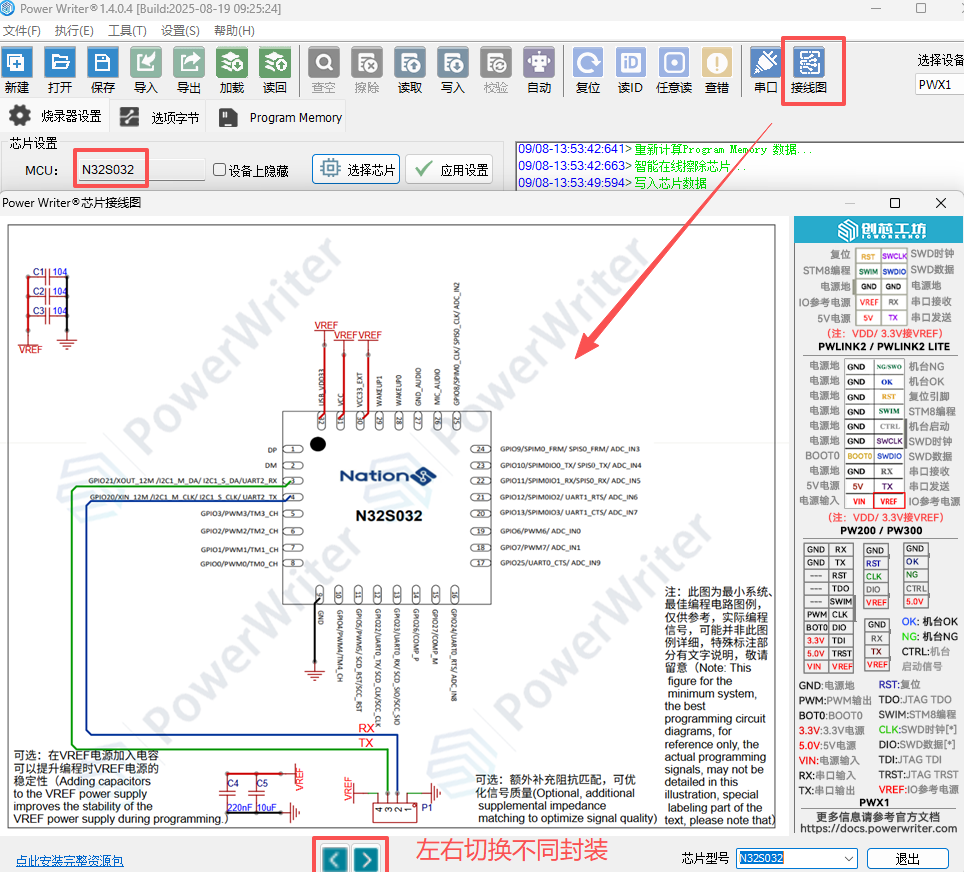The height and width of the screenshot is (872, 964).
Task: Open the 点此安装完整资源包 link
Action: tap(69, 861)
